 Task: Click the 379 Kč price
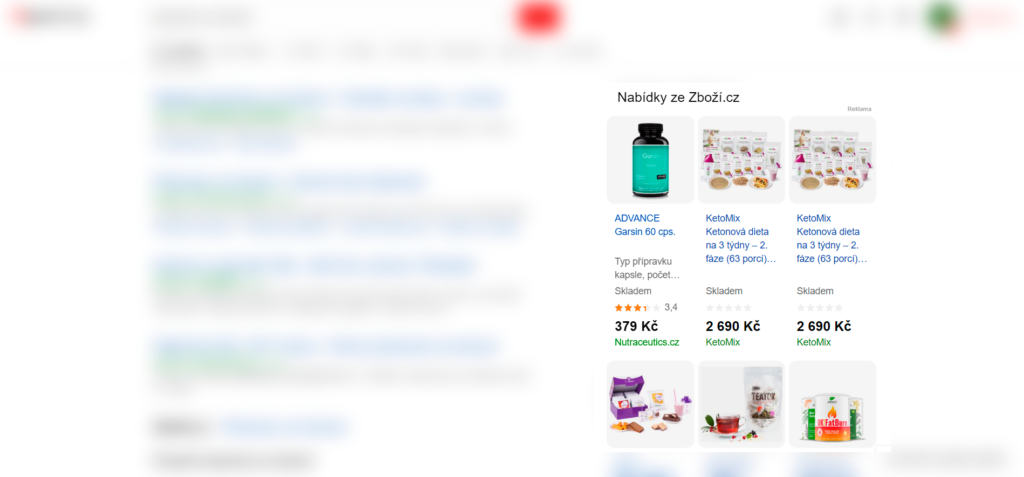tap(636, 326)
